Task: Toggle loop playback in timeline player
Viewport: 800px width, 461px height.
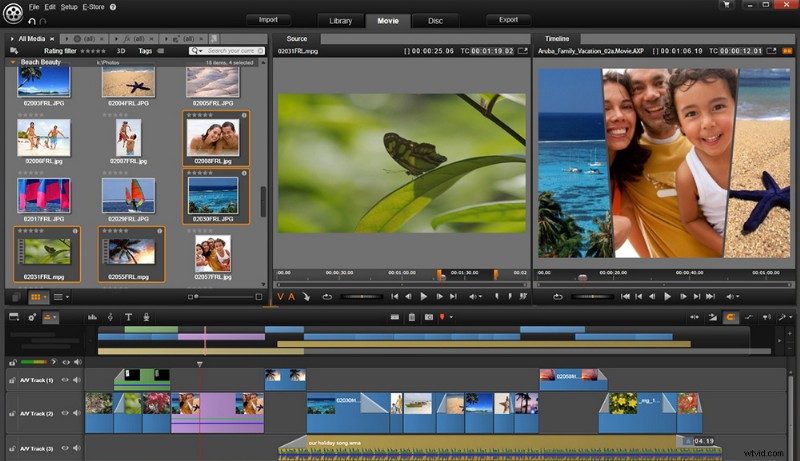Action: (x=558, y=297)
